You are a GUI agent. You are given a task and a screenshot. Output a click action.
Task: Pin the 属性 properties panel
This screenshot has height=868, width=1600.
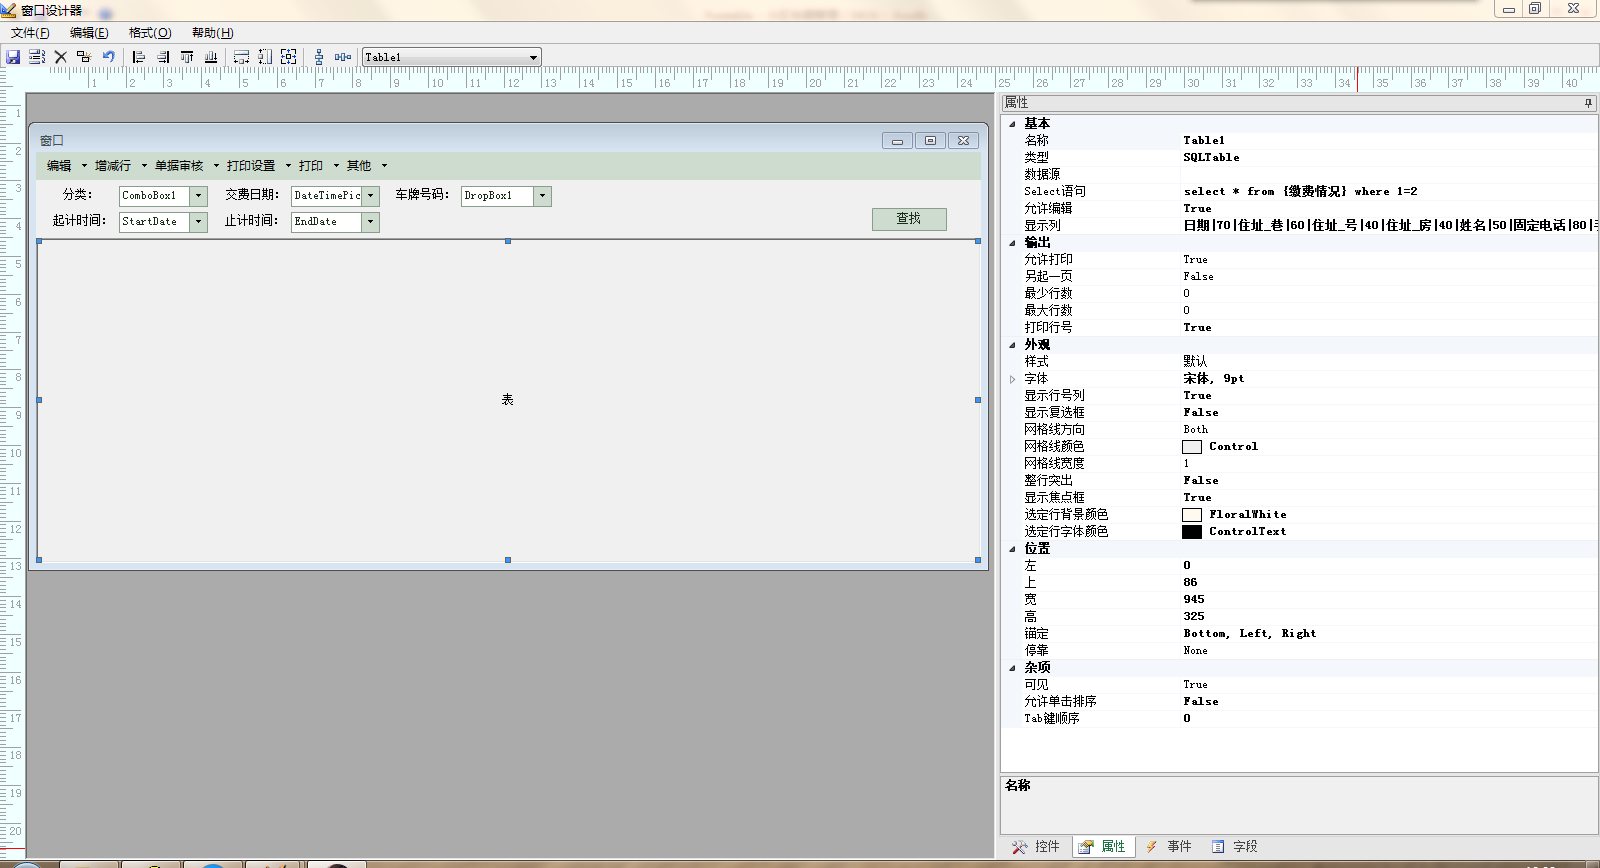click(x=1588, y=103)
